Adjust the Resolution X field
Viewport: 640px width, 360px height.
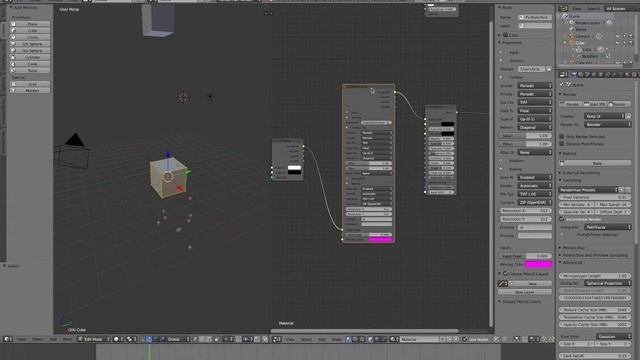[x=525, y=211]
